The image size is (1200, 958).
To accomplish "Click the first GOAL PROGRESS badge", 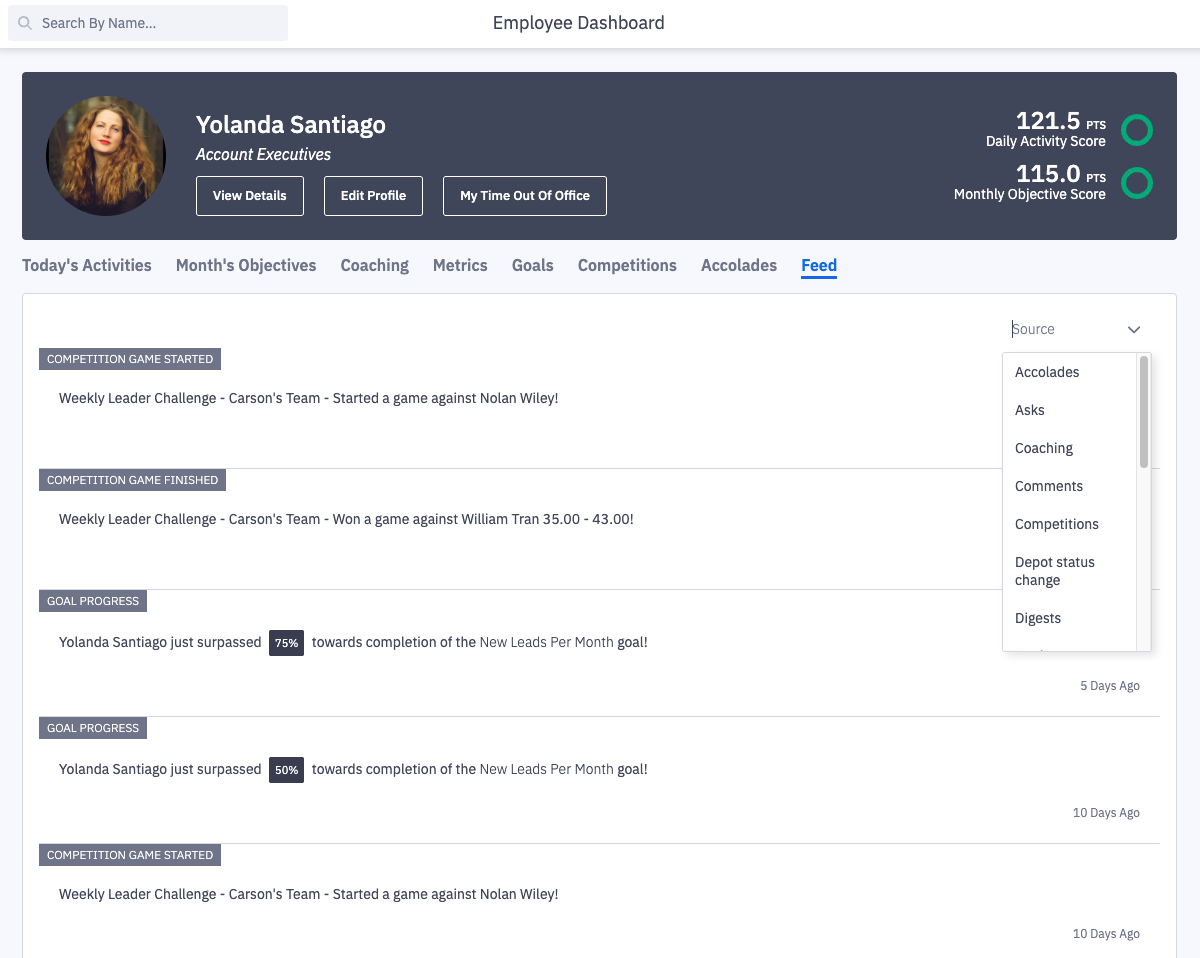I will point(92,600).
